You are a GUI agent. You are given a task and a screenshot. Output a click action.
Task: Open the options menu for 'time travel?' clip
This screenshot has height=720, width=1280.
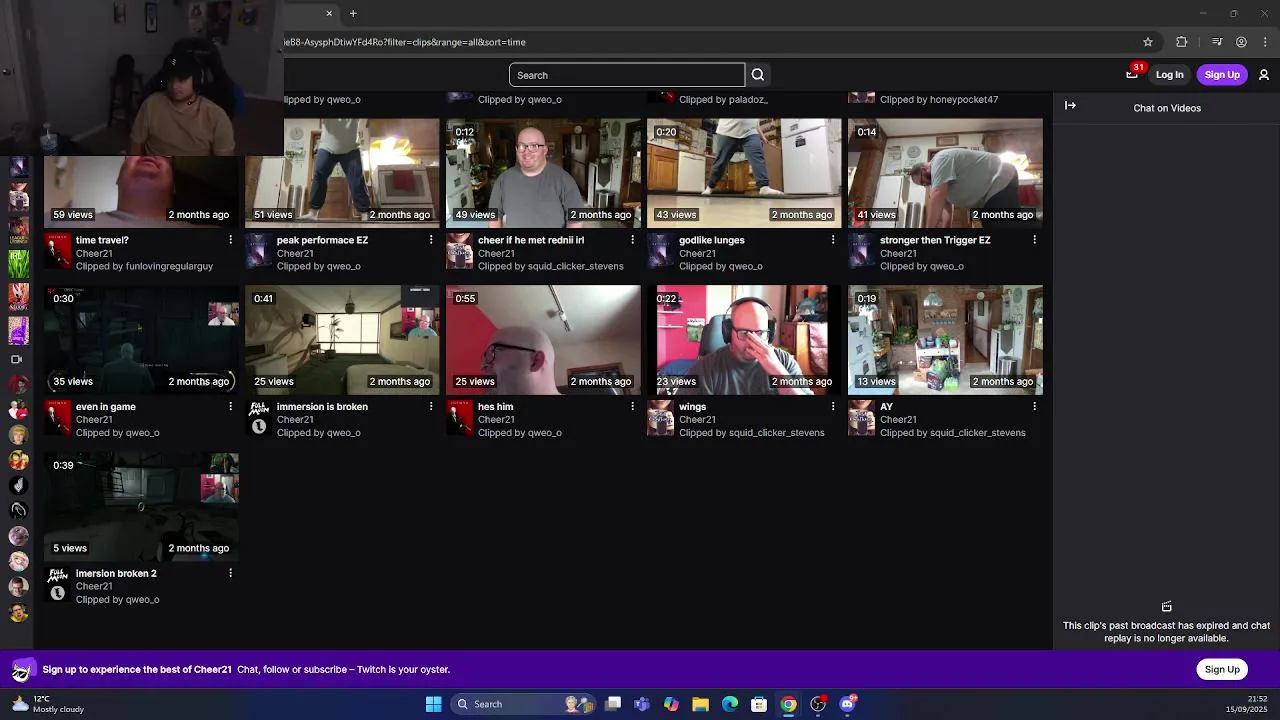230,240
